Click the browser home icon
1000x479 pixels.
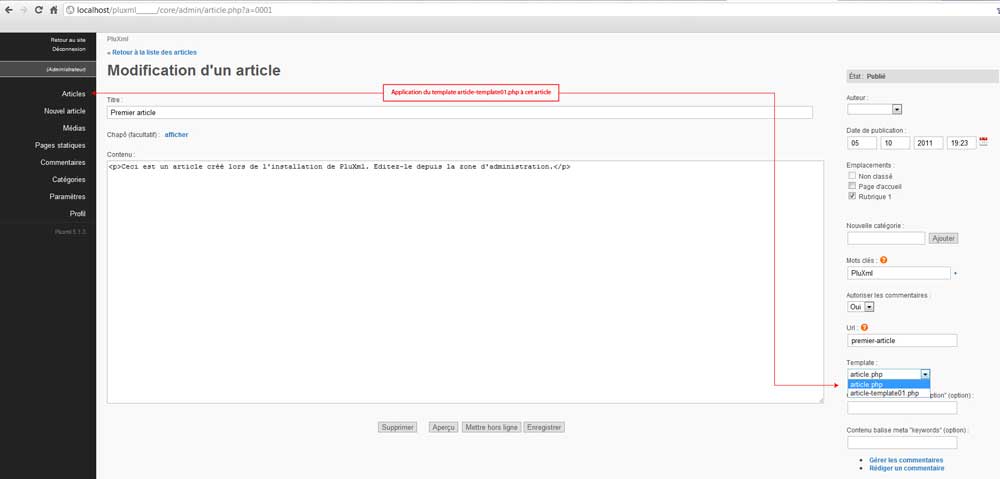53,9
